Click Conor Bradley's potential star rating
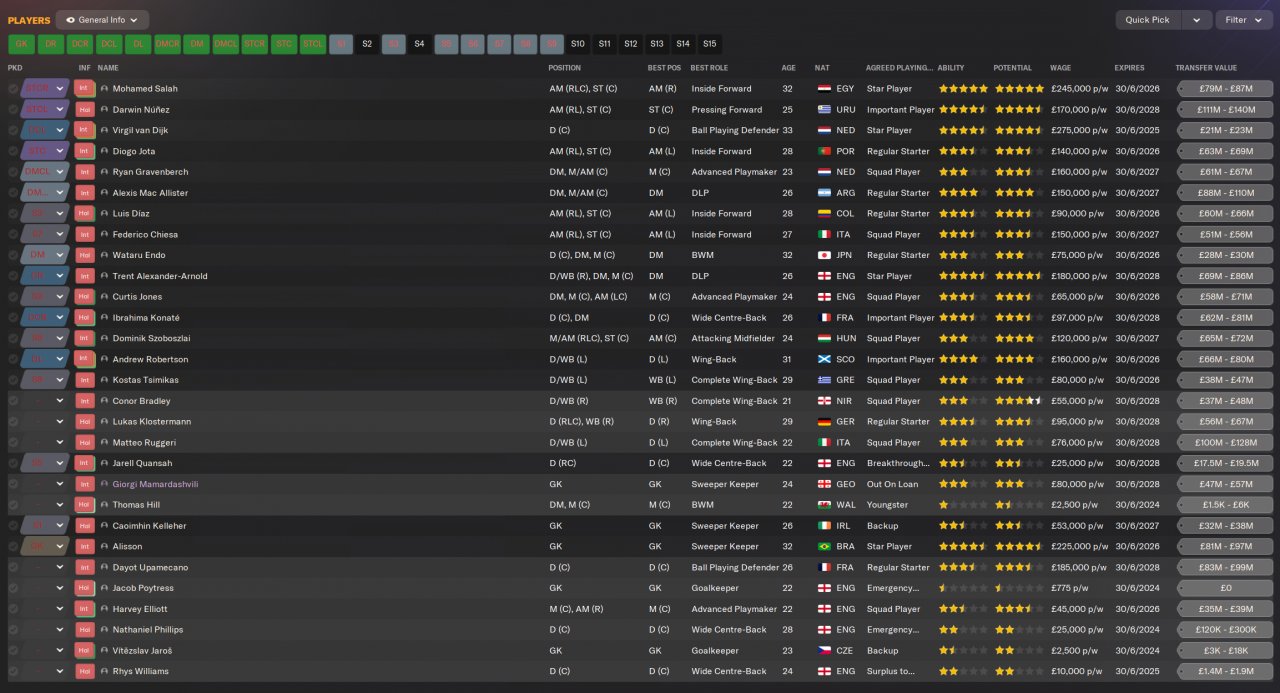 [x=1019, y=401]
